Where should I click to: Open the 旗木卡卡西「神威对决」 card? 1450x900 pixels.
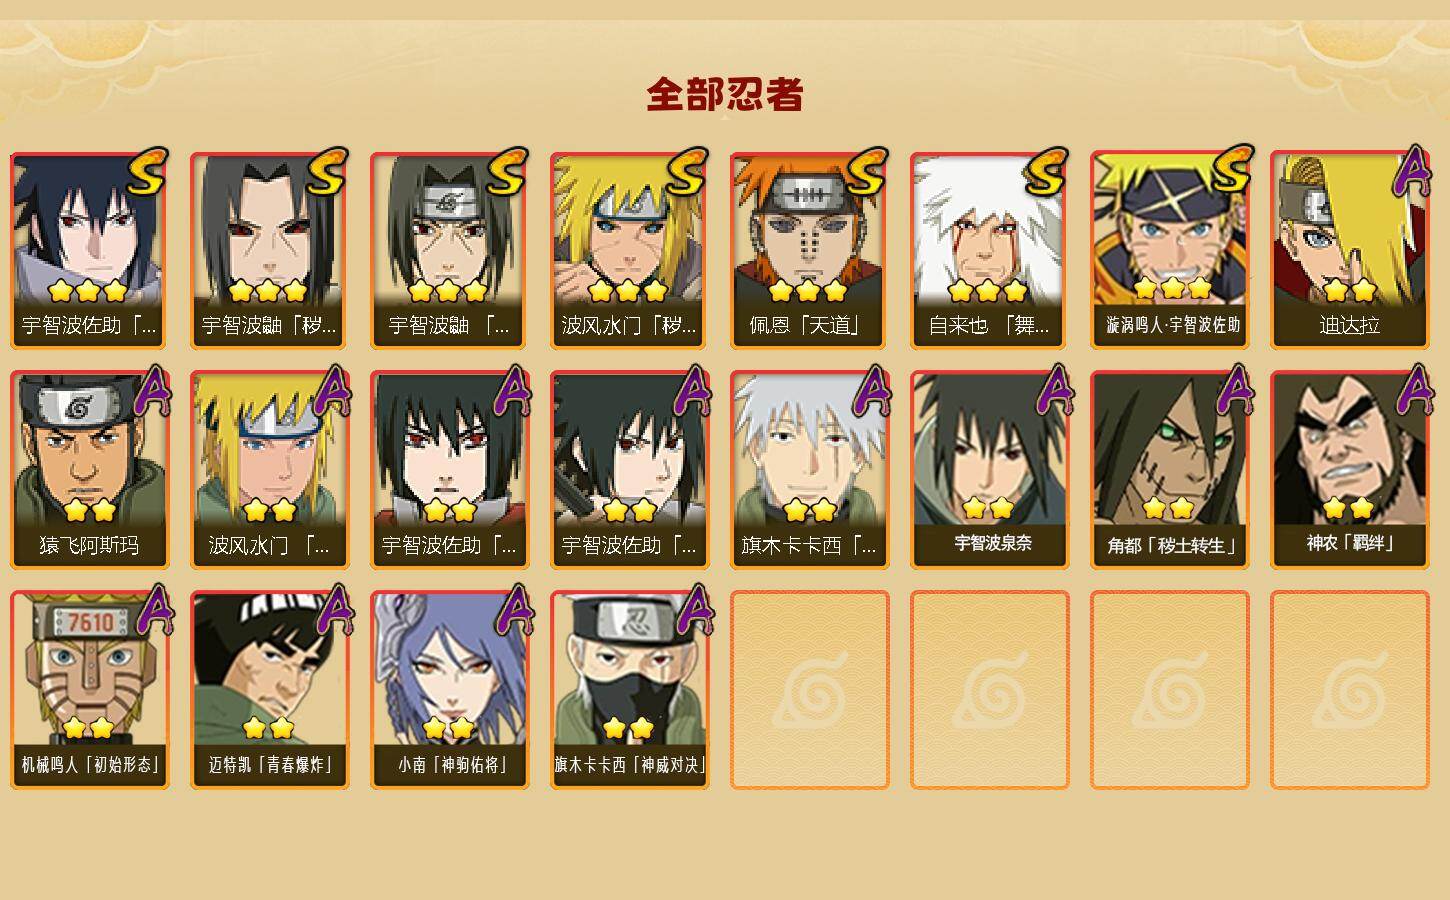[629, 690]
